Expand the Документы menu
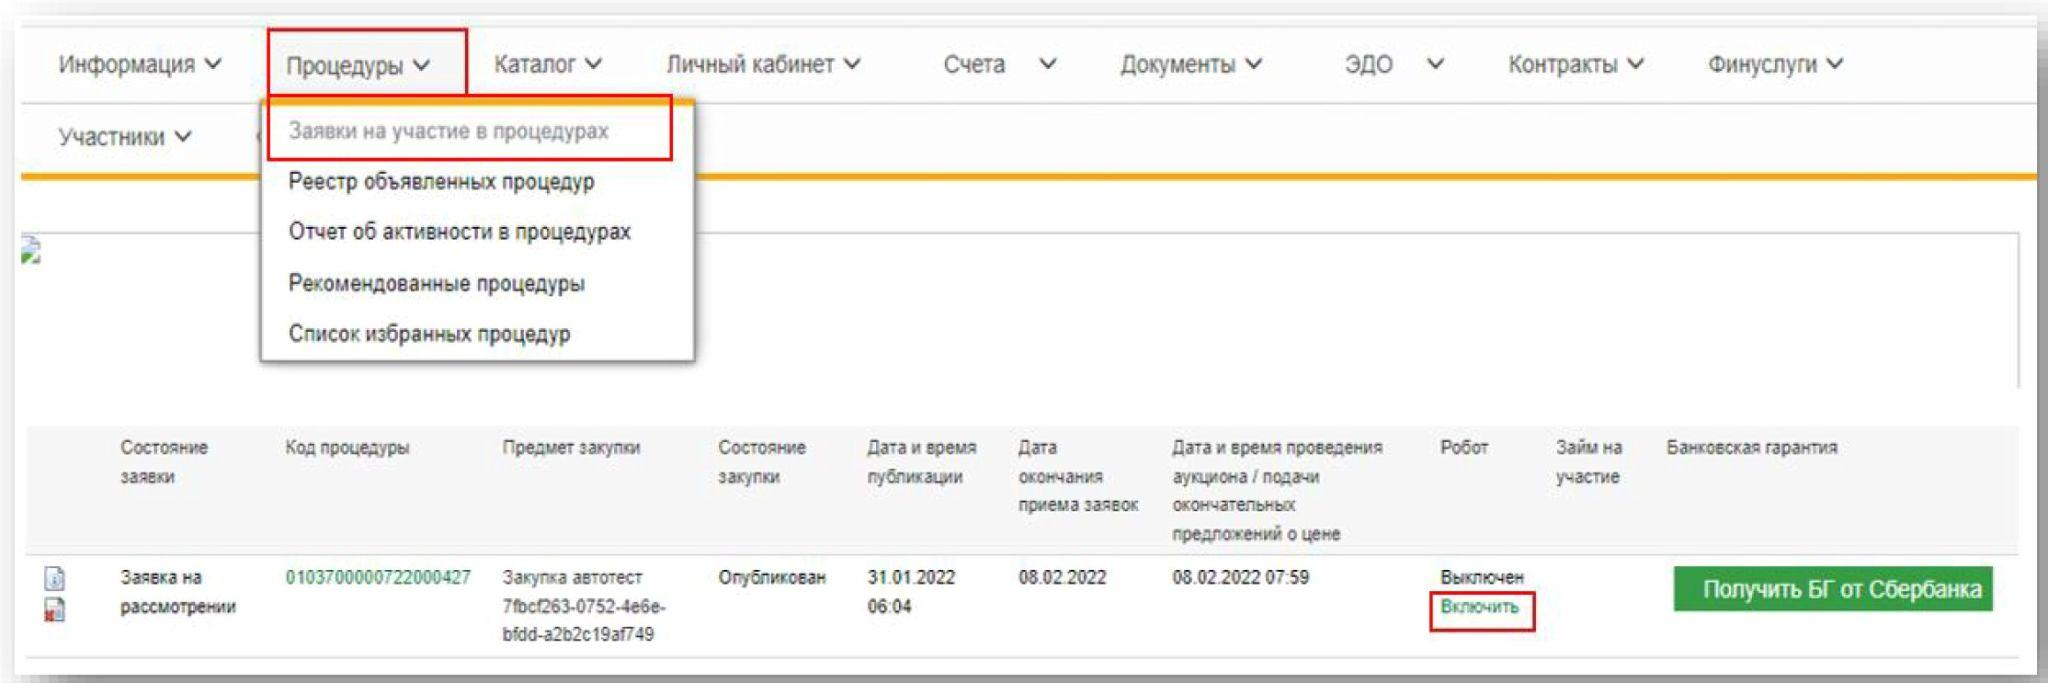This screenshot has width=2048, height=683. [1190, 64]
